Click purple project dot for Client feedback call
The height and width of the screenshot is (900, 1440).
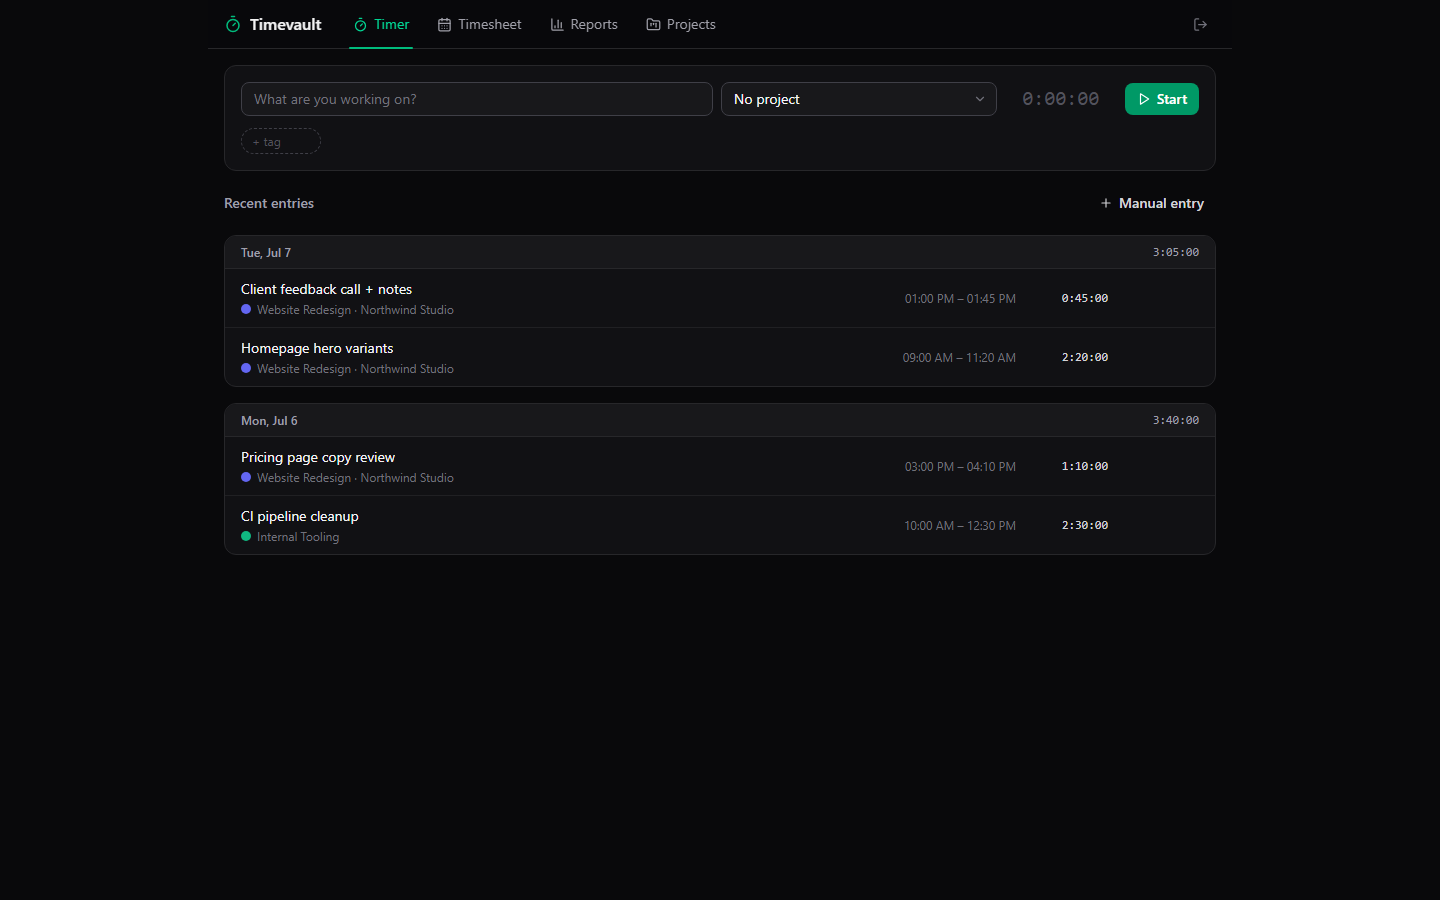point(246,309)
